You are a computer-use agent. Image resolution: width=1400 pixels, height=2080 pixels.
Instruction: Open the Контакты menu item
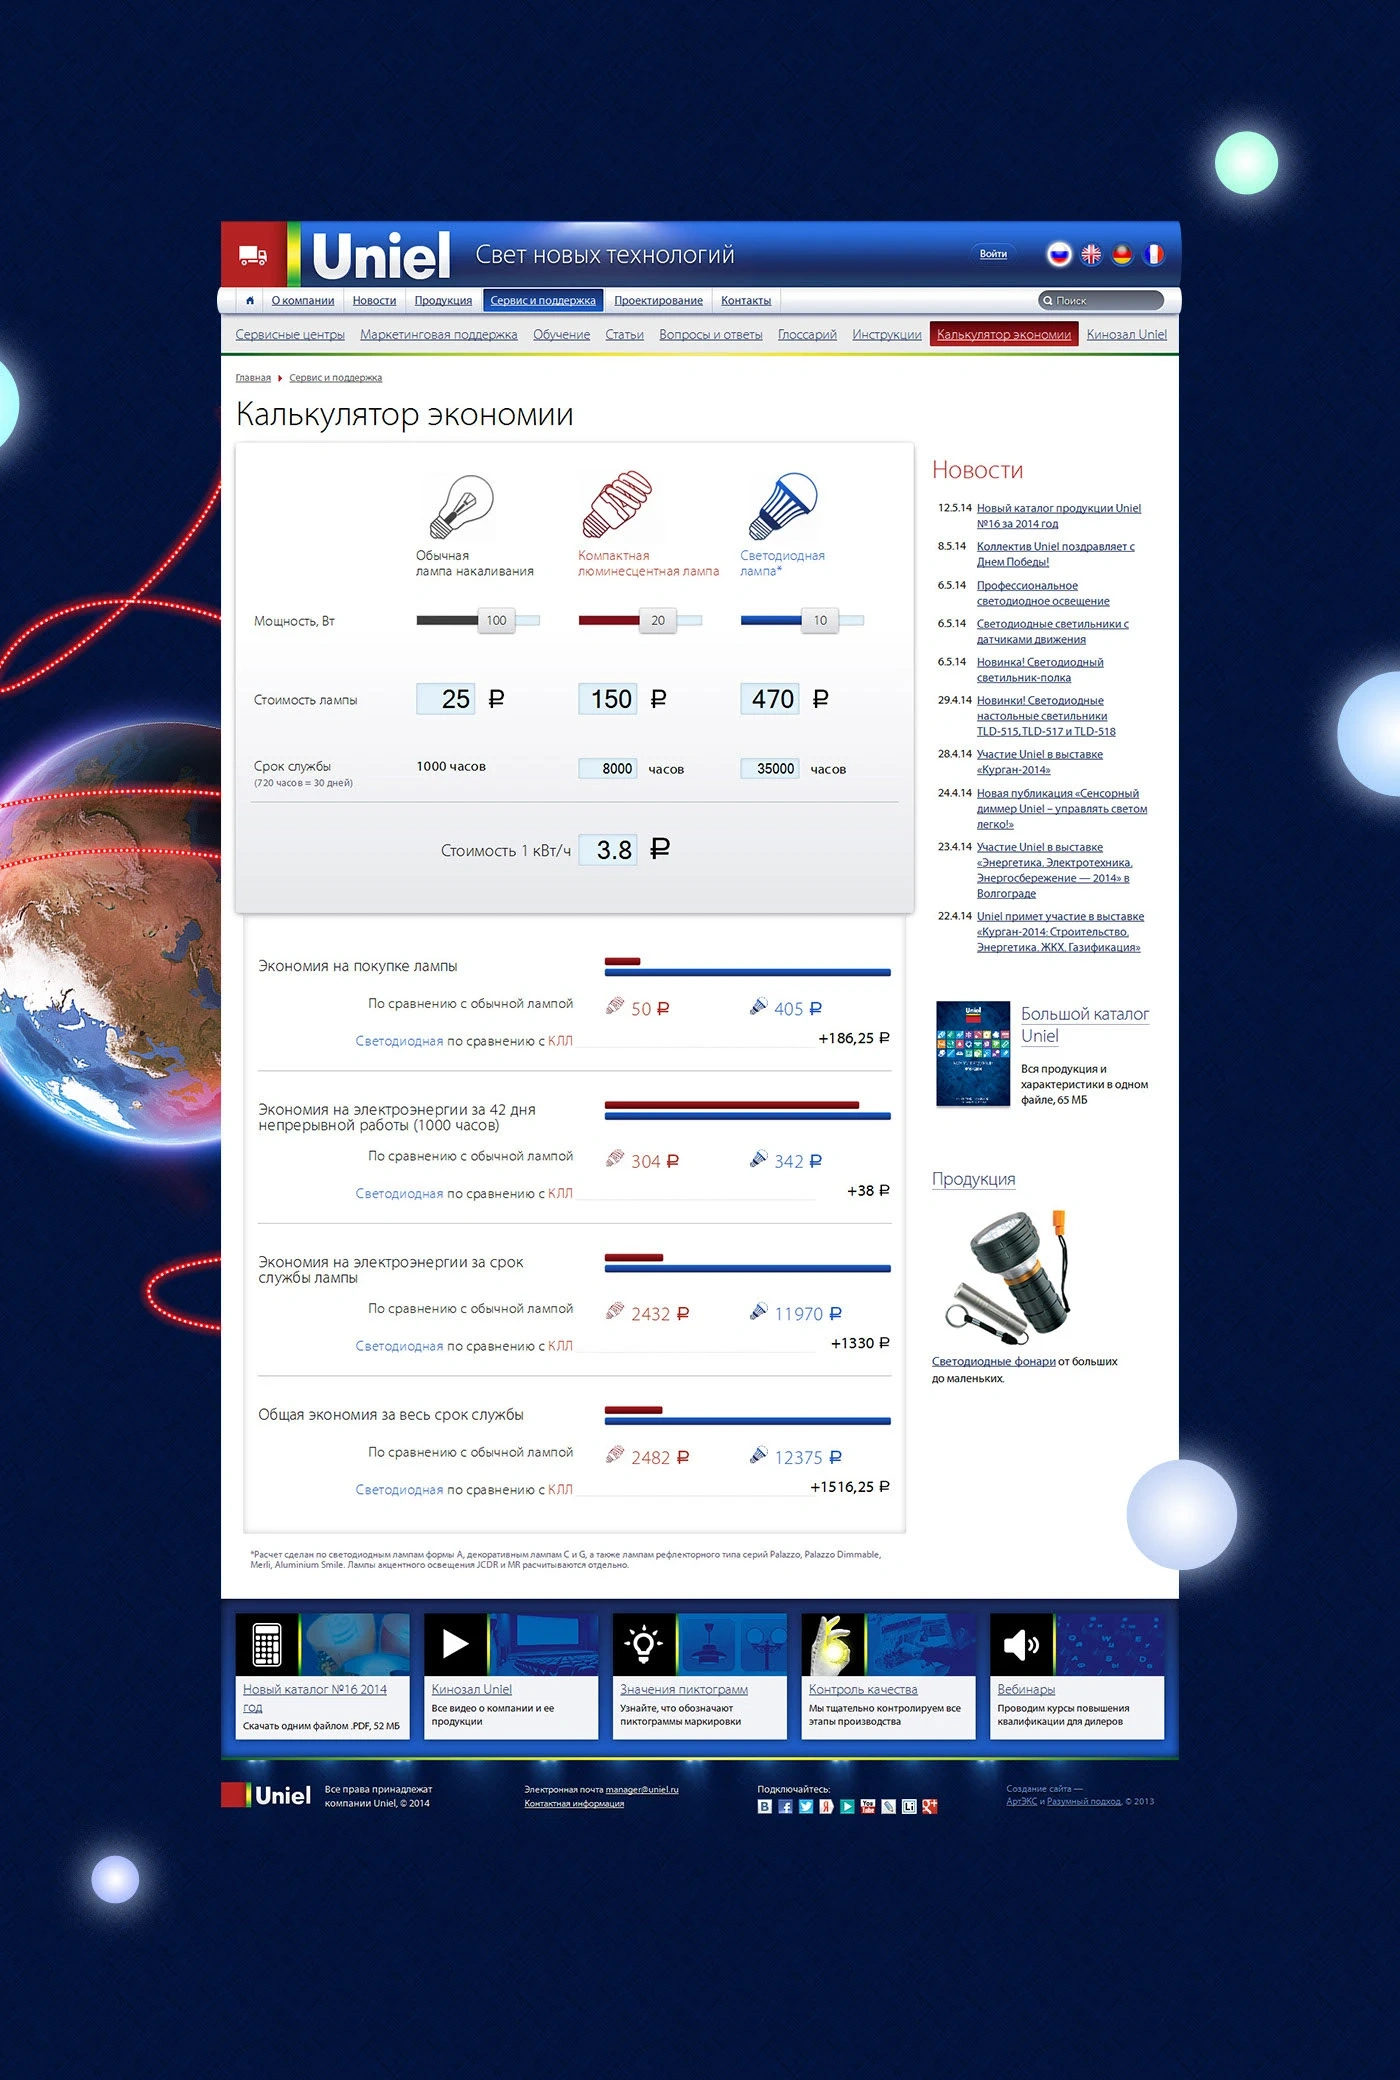click(x=746, y=300)
